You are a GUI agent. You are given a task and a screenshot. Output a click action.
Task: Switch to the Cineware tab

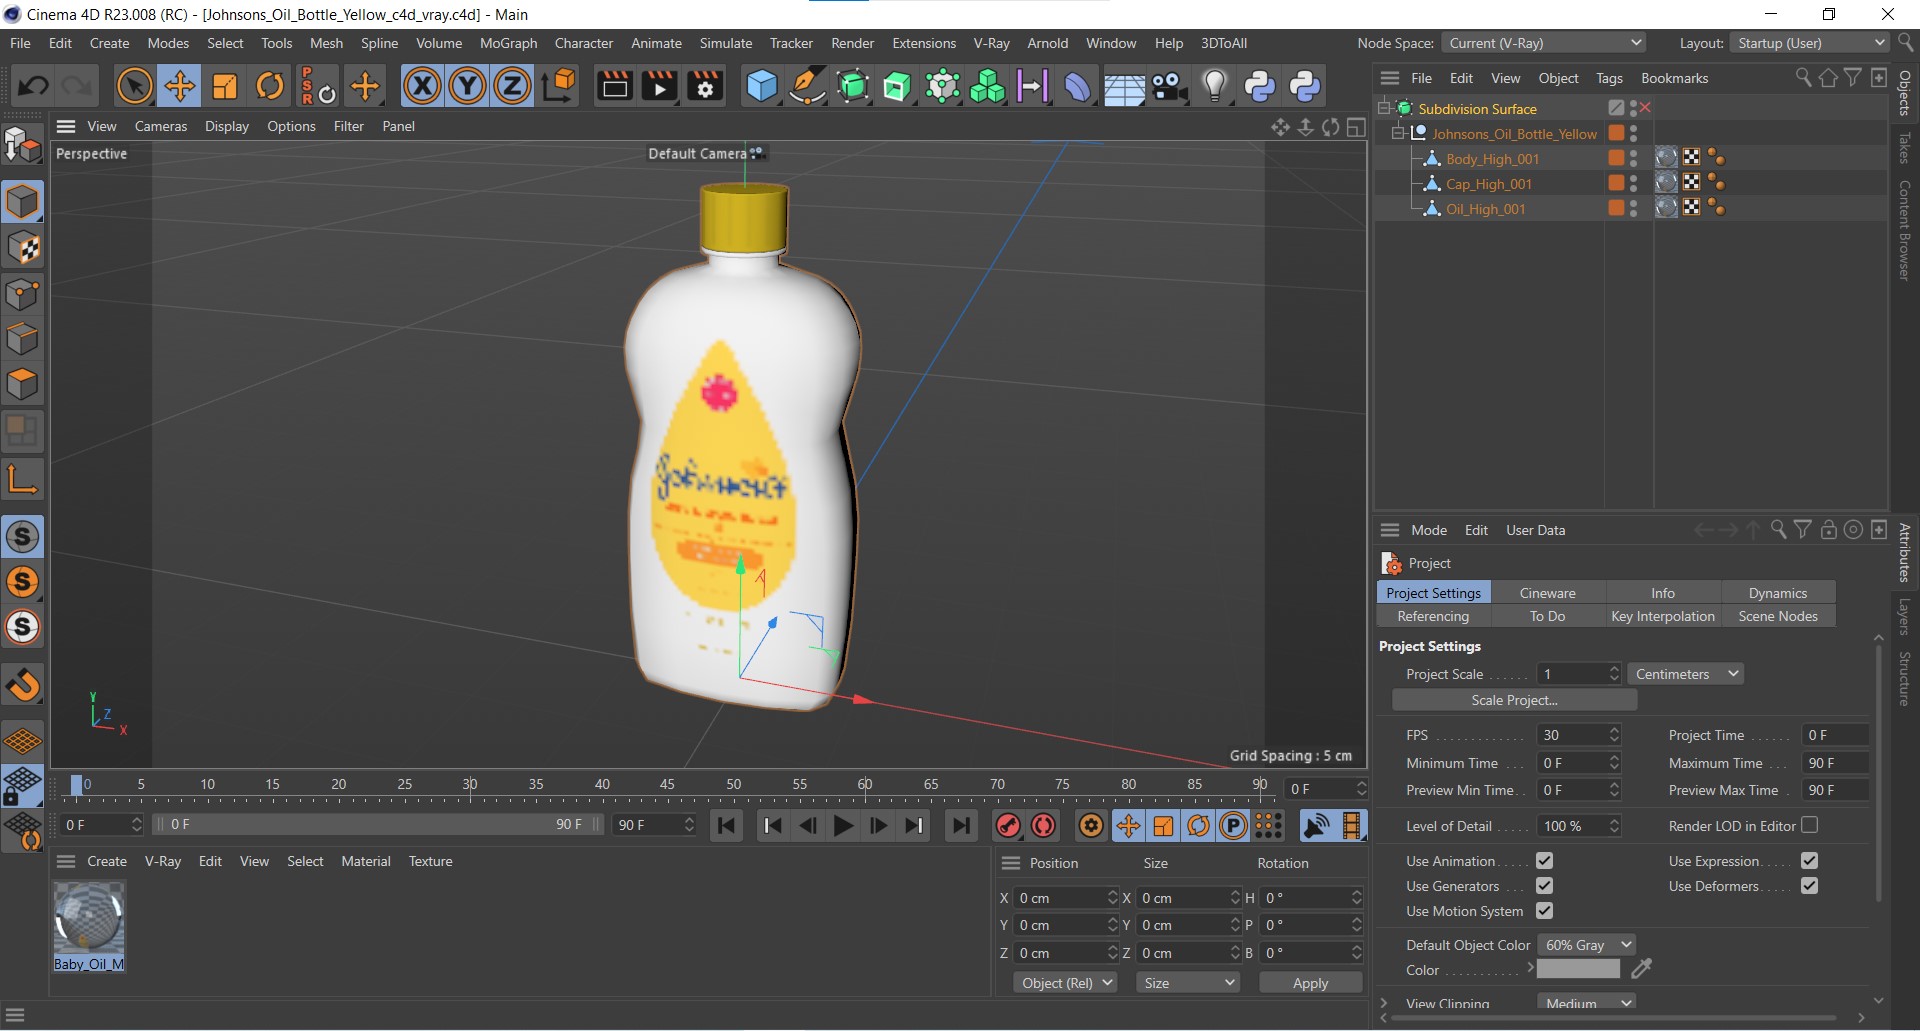tap(1547, 593)
